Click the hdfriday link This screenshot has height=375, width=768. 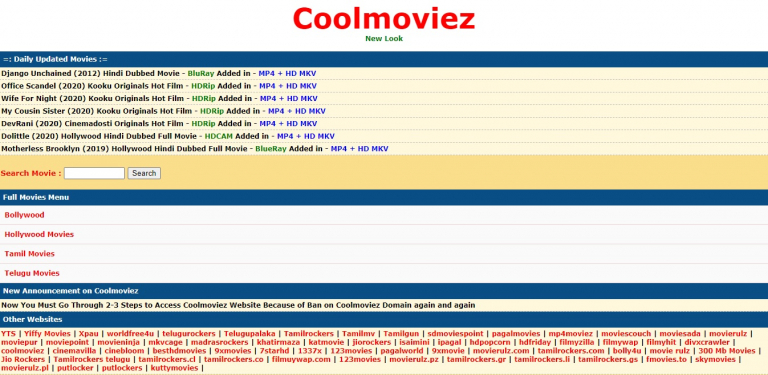click(x=535, y=342)
